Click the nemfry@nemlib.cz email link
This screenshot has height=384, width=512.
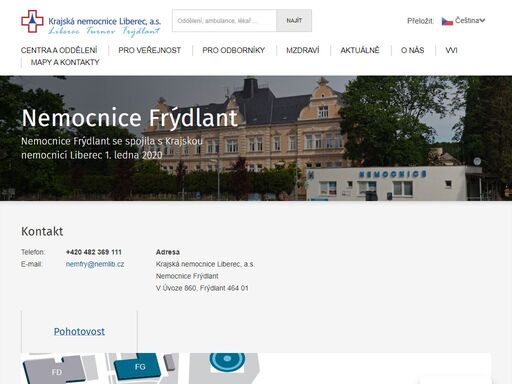click(x=95, y=264)
